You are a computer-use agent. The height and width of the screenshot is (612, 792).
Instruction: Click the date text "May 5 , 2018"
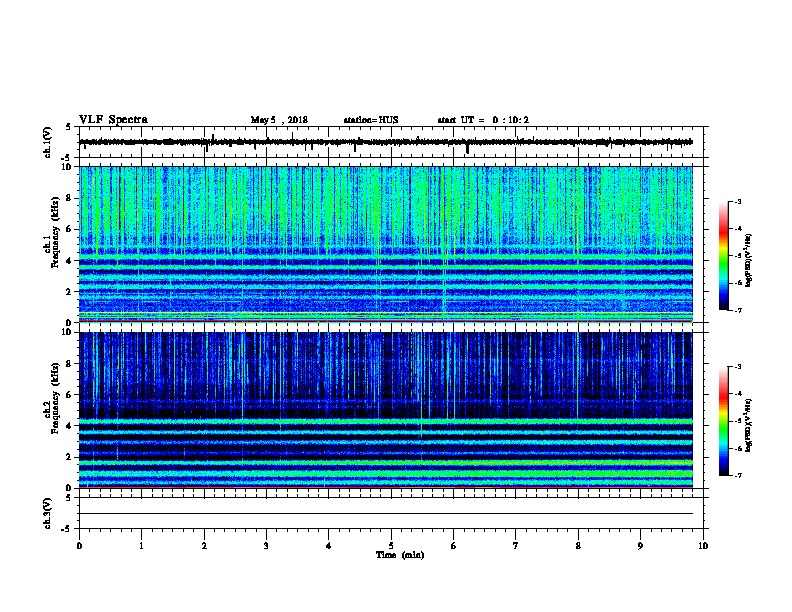point(279,120)
